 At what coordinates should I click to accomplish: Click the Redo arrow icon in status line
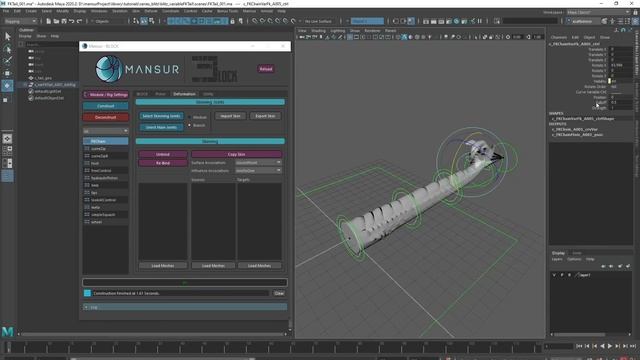click(79, 21)
